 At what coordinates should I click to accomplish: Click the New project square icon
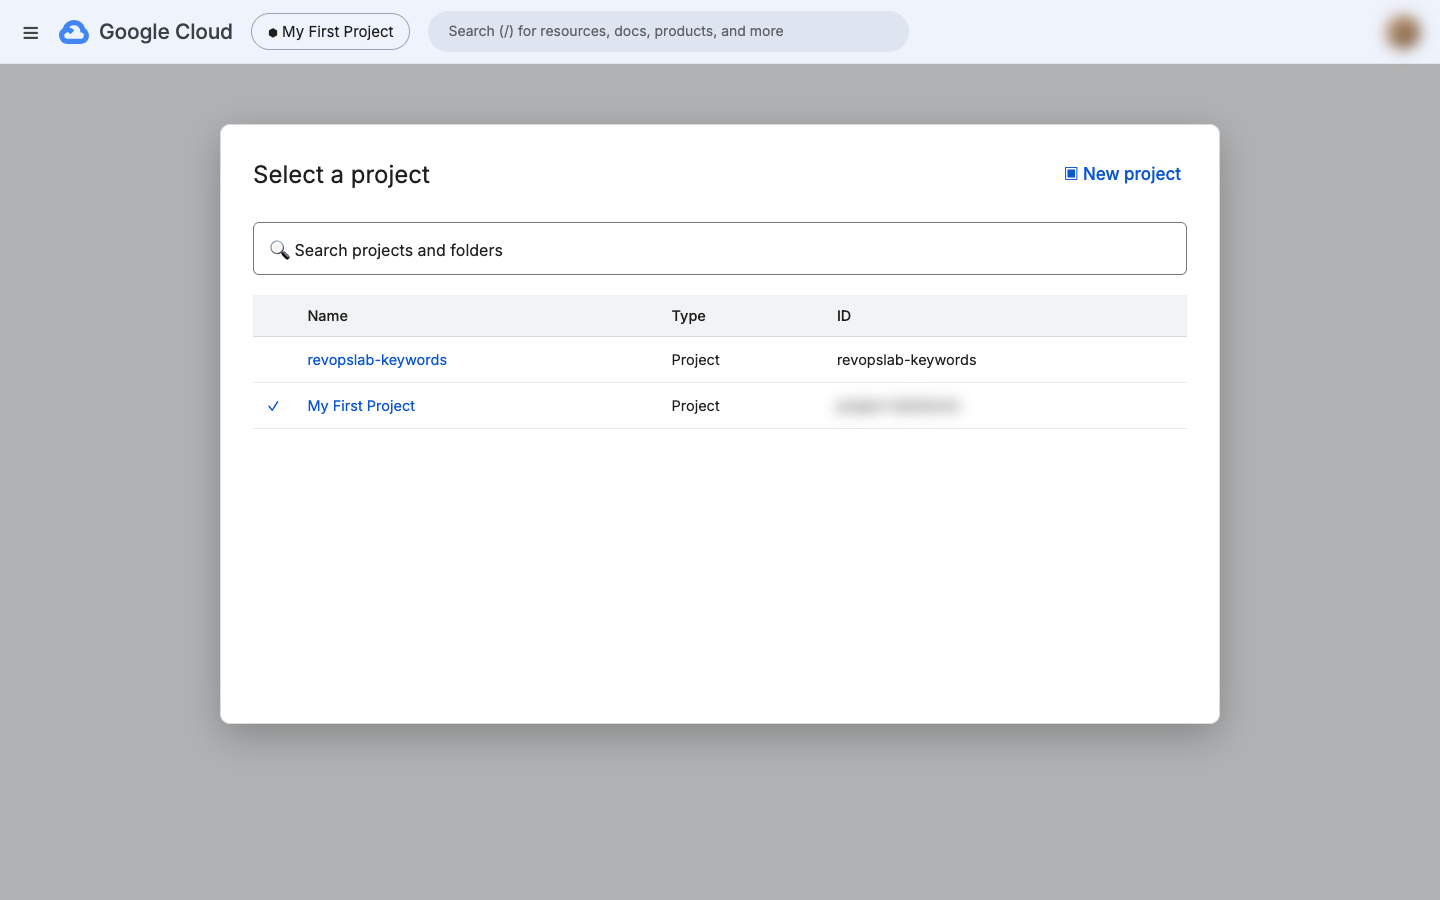tap(1071, 174)
